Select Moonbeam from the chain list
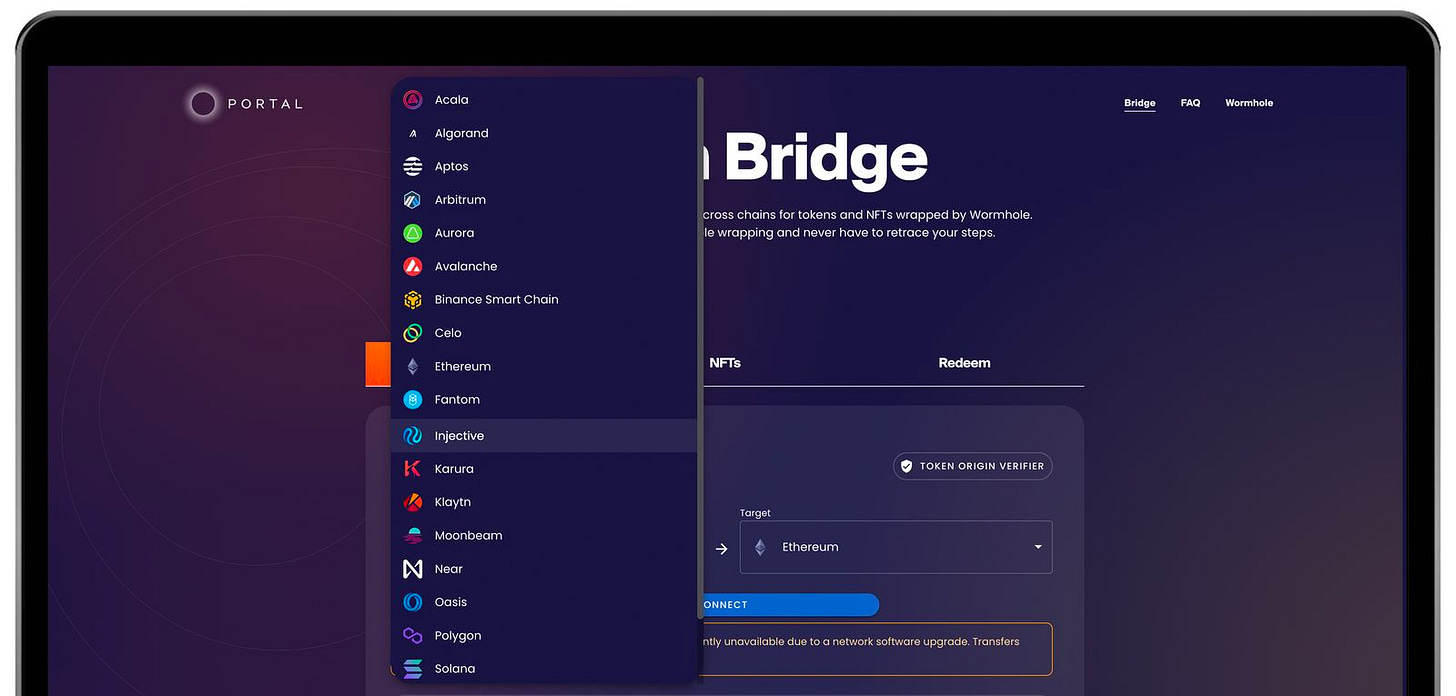 pos(544,536)
